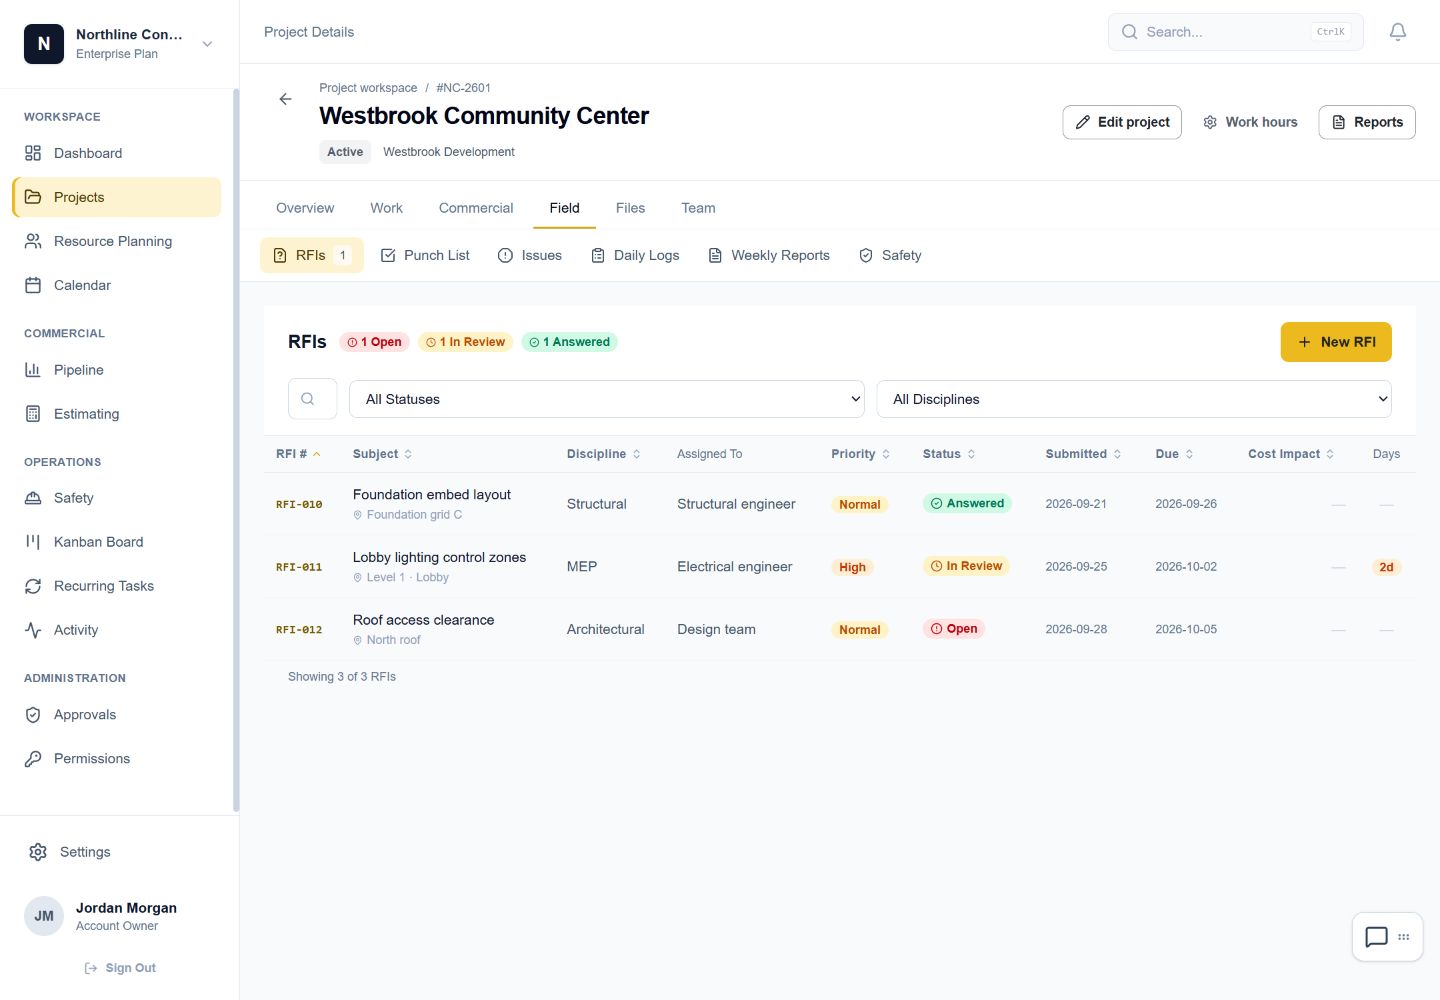The width and height of the screenshot is (1440, 1000).
Task: Switch to the Overview tab
Action: [x=305, y=208]
